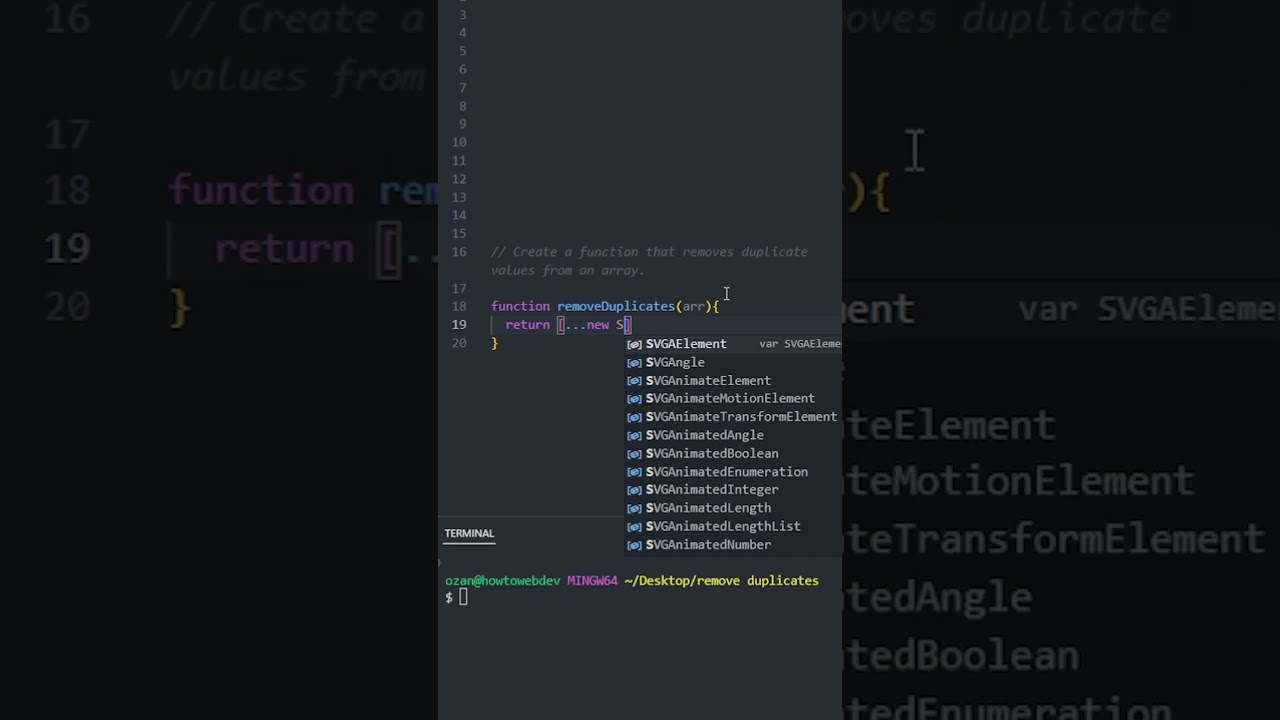This screenshot has width=1280, height=720.
Task: Click terminal path '~/Desktop/remove duplicates'
Action: 721,580
